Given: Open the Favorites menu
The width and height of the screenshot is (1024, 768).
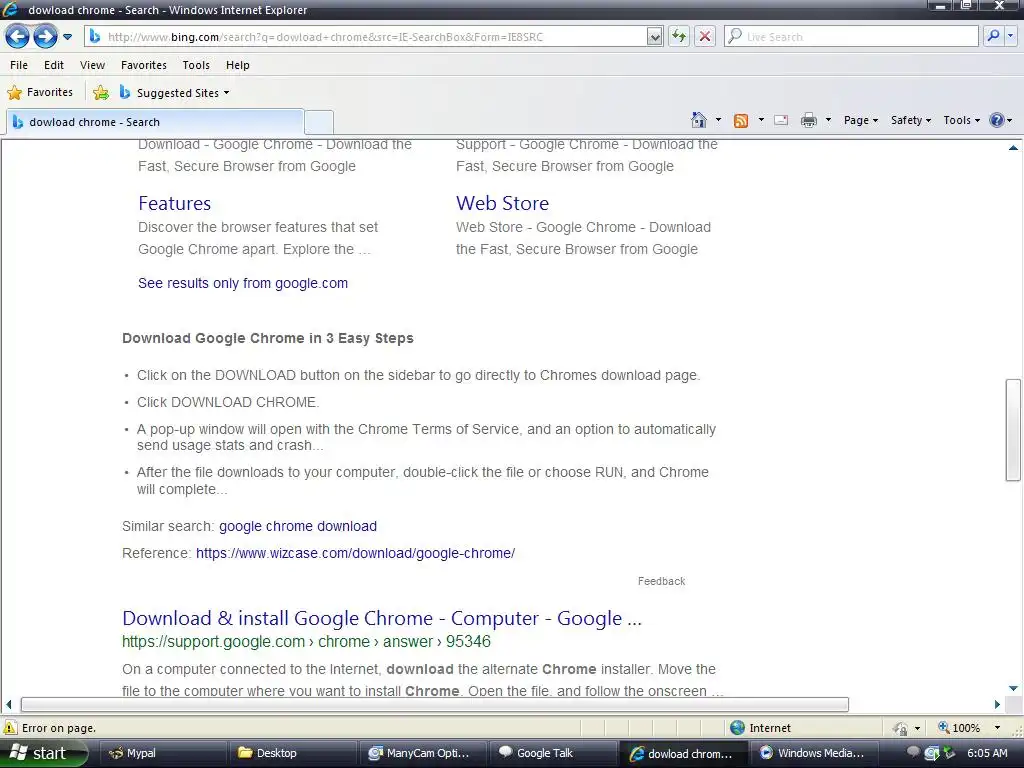Looking at the screenshot, I should (x=144, y=65).
